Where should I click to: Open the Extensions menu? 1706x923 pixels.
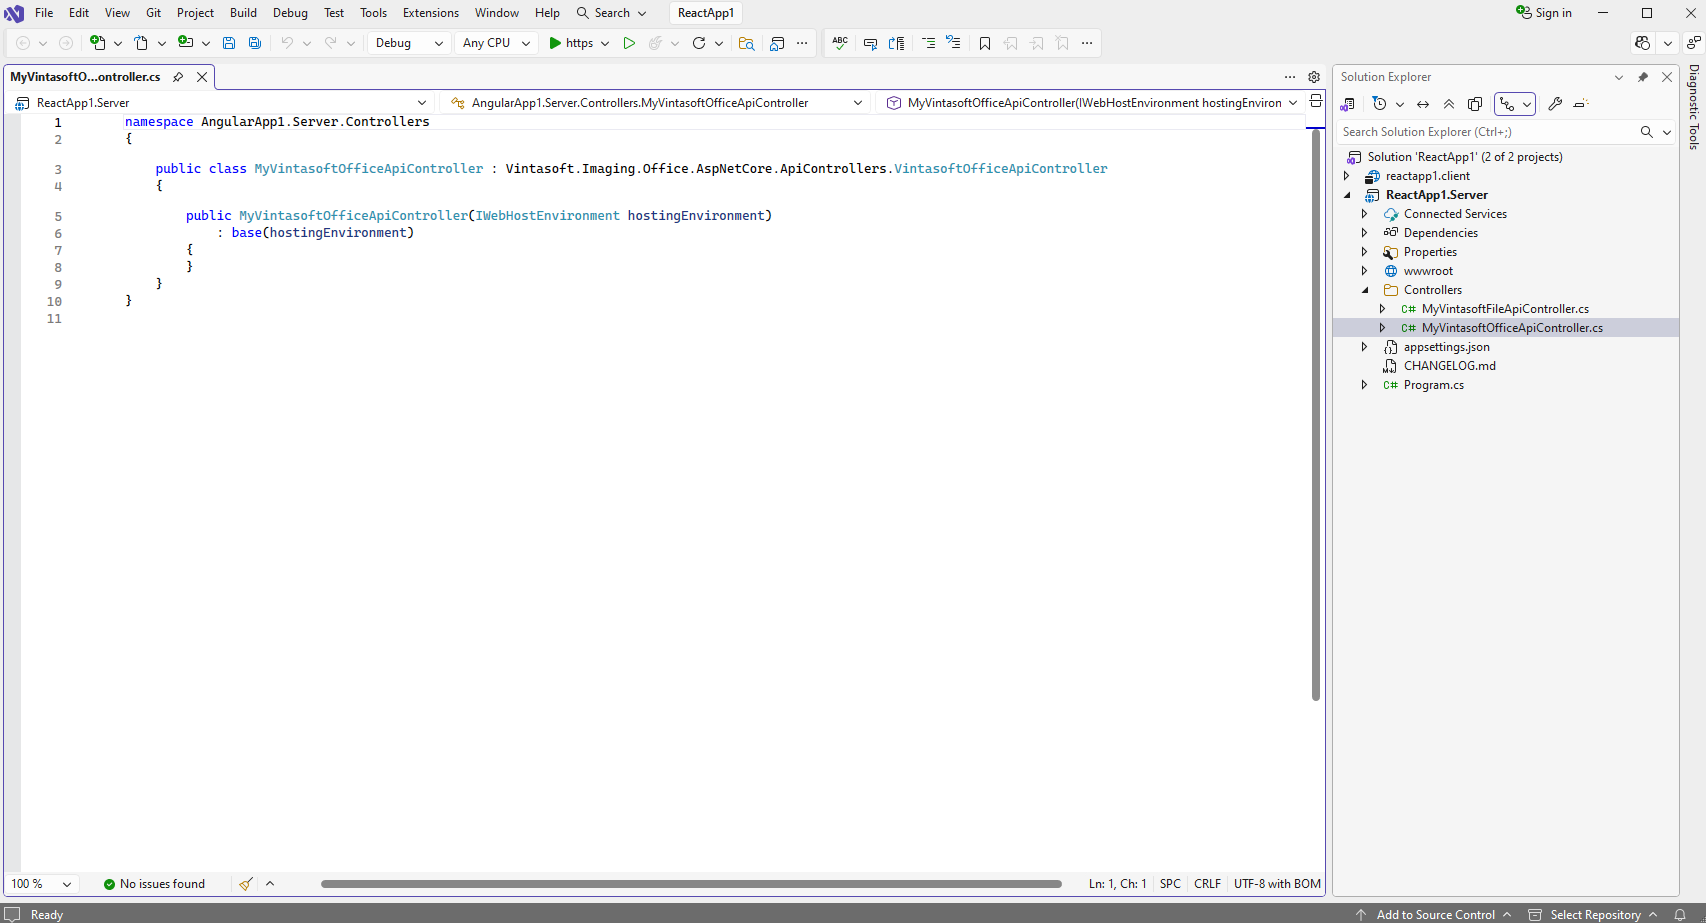[x=430, y=13]
